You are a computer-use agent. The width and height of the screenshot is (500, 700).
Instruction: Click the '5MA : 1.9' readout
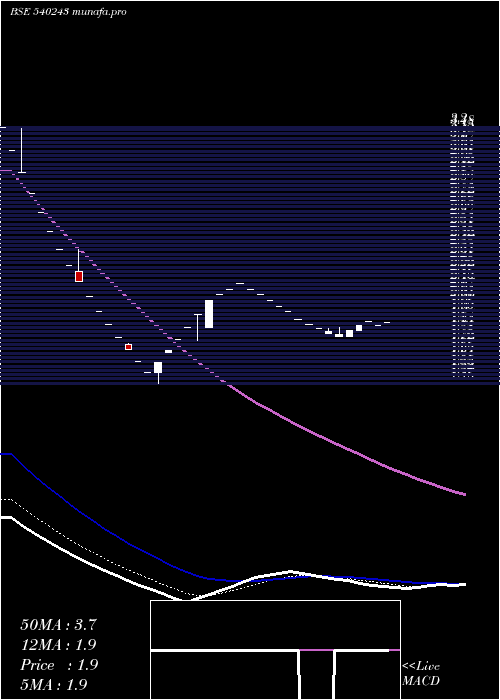point(54,684)
